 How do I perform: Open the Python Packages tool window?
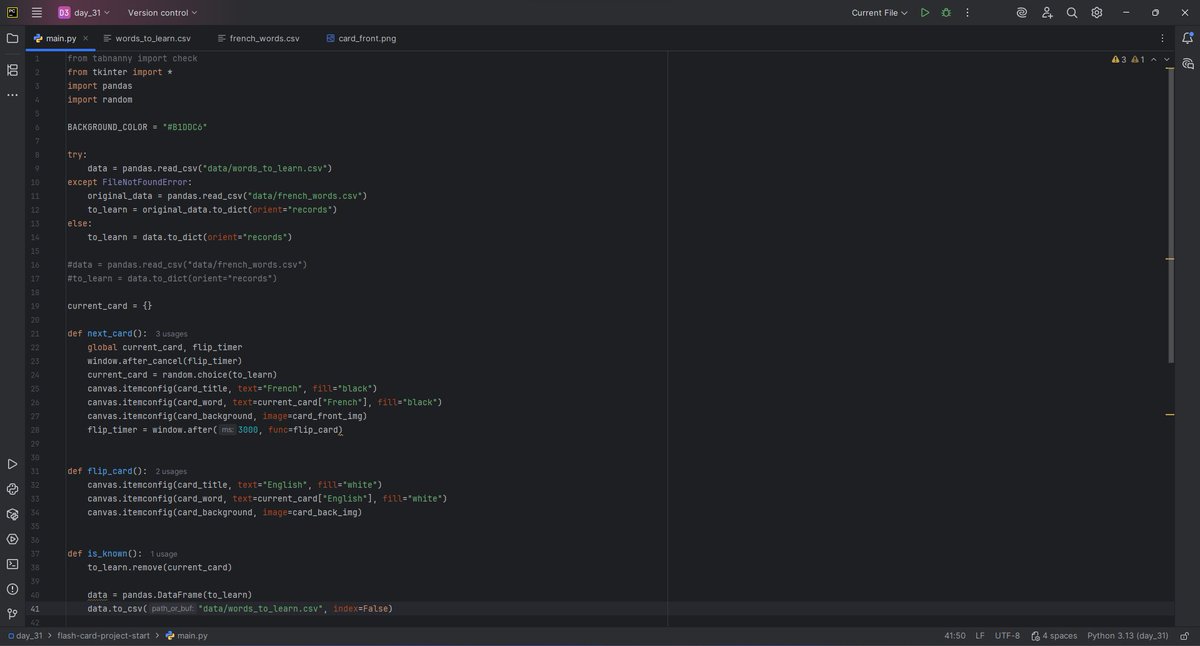[x=12, y=514]
